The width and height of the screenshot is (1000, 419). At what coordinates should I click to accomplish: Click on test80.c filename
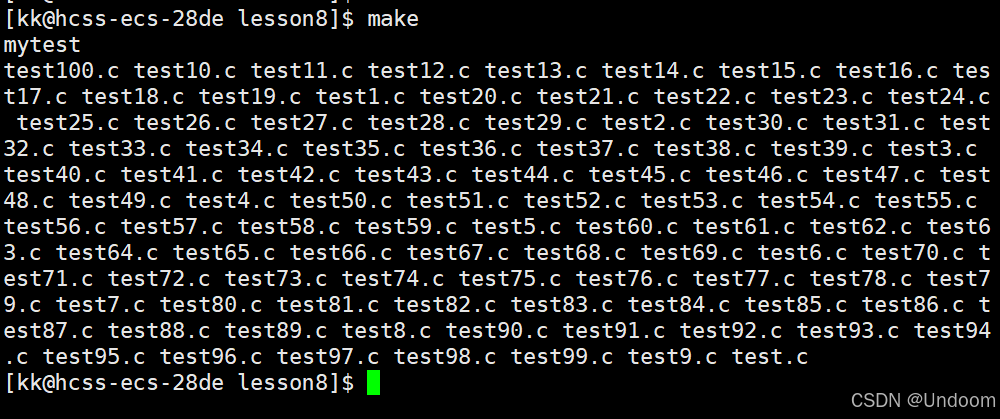pos(210,305)
